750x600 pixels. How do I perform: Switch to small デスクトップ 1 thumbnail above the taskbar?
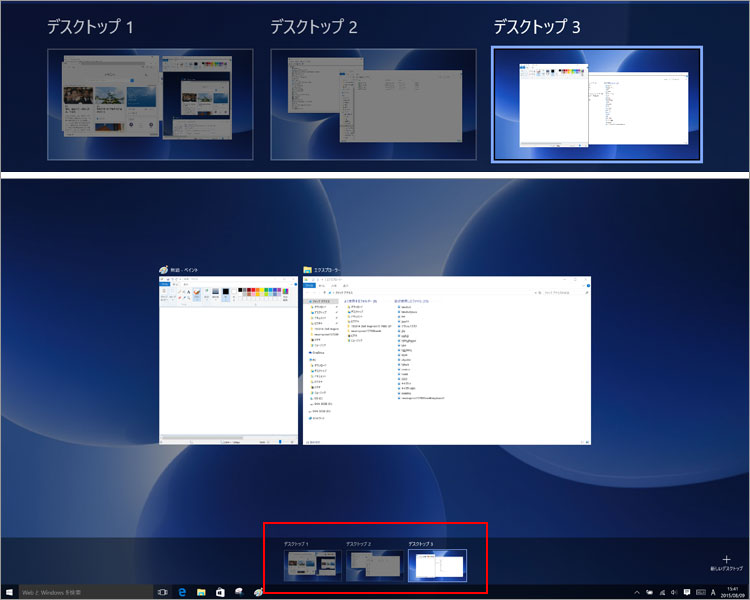pyautogui.click(x=313, y=566)
